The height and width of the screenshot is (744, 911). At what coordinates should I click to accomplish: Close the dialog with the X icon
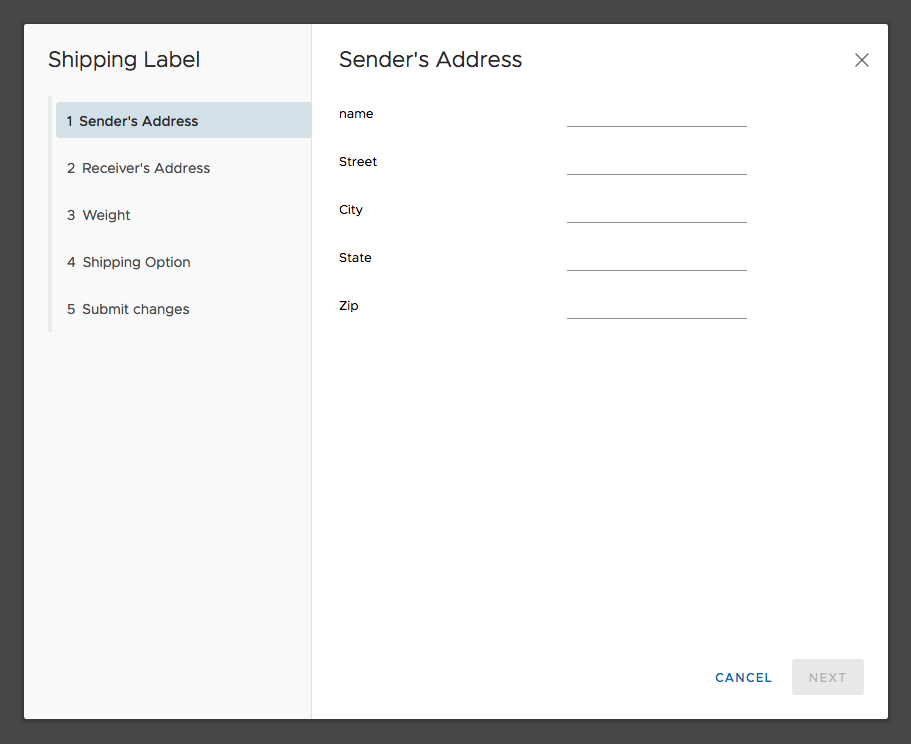861,60
